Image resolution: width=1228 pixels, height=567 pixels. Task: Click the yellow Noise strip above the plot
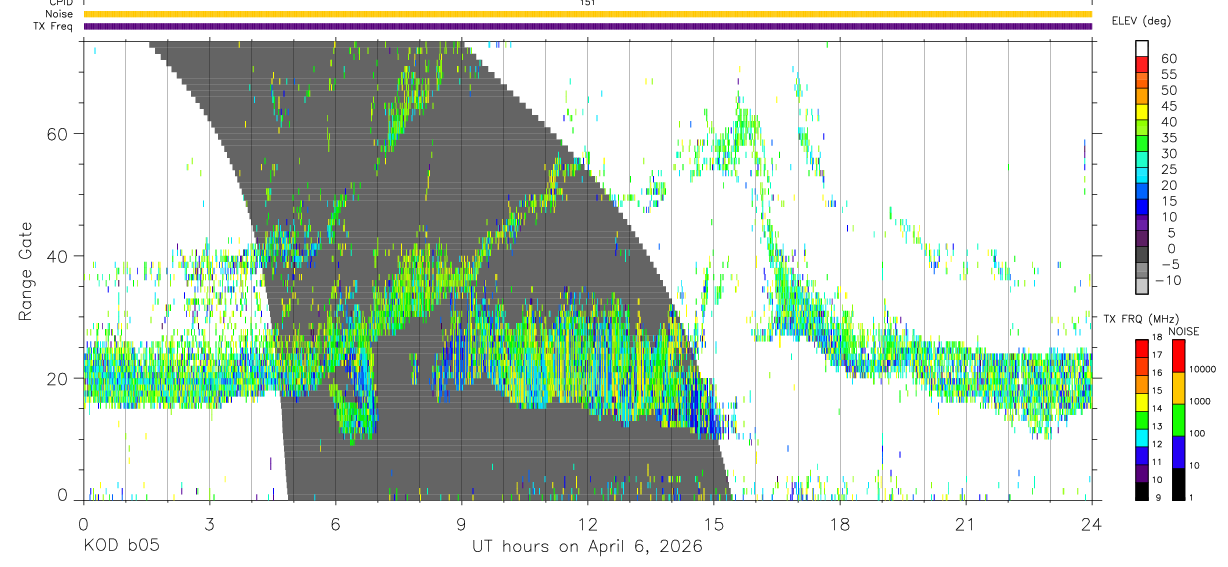click(587, 14)
